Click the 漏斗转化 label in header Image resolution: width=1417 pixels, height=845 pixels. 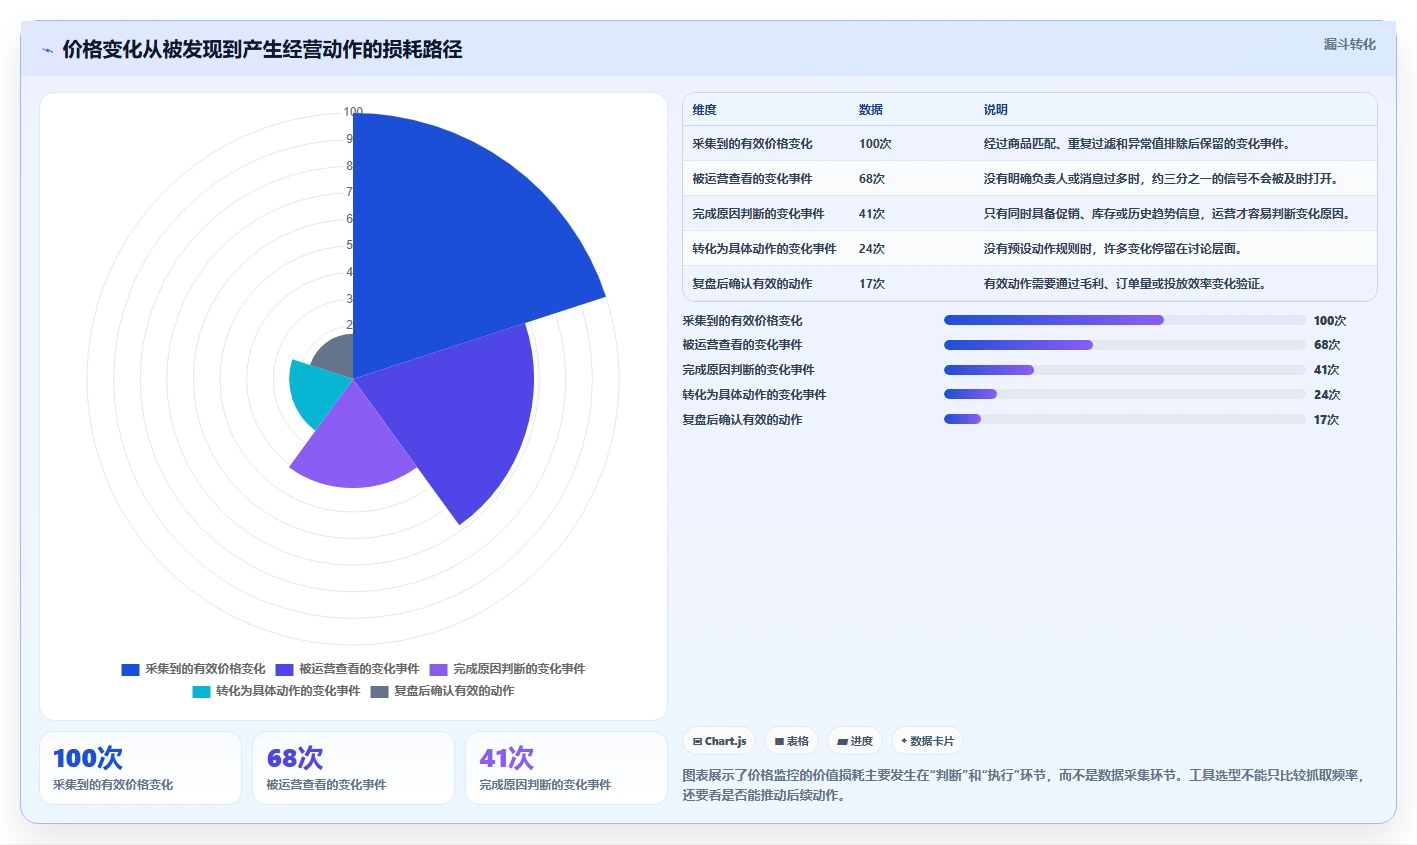1349,44
